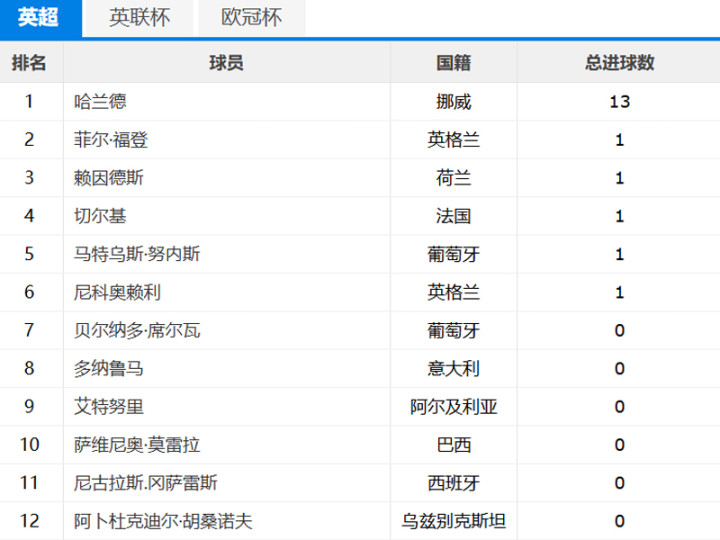This screenshot has width=720, height=540.
Task: Click rank number 5 beside 马特乌斯·努内斯
Action: tap(29, 254)
